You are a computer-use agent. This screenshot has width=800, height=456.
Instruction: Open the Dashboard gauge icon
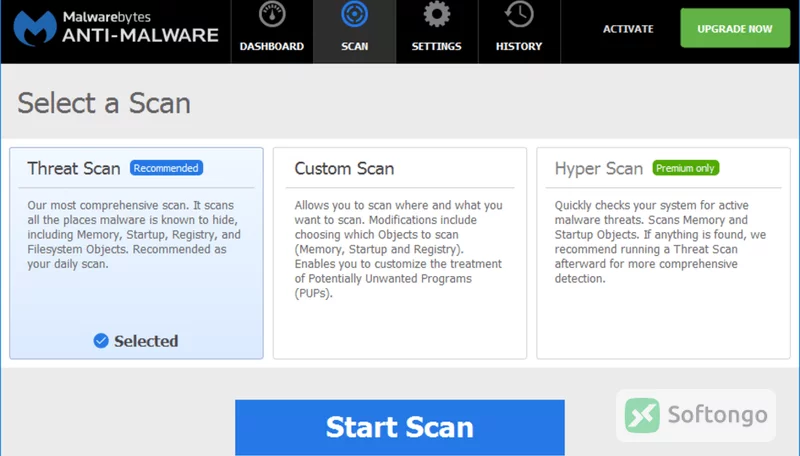click(x=272, y=14)
